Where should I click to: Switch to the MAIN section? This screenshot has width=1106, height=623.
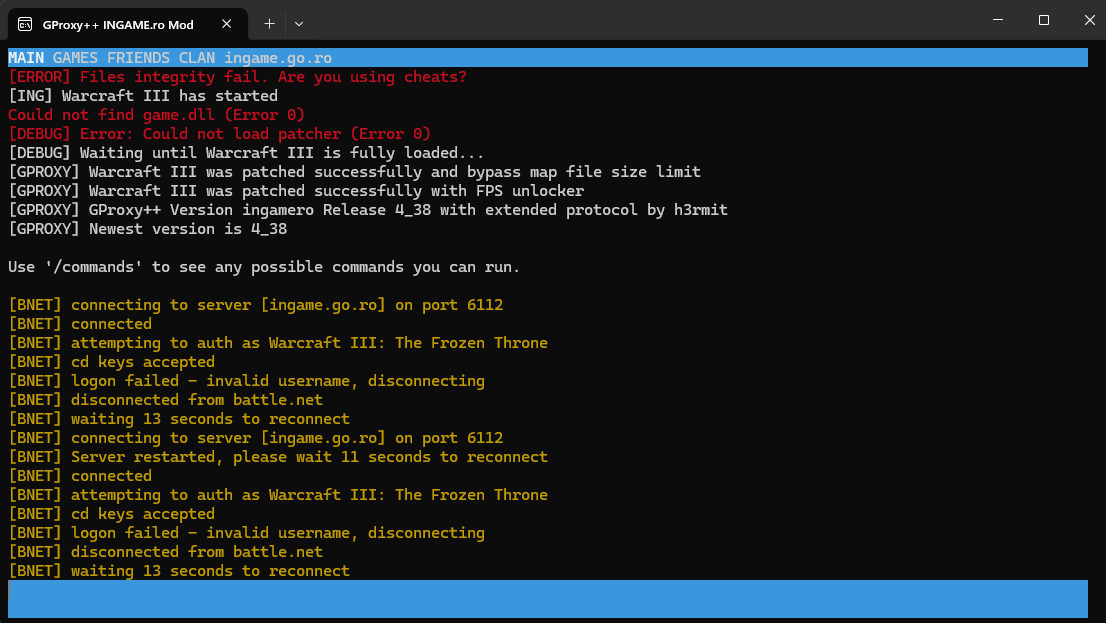pyautogui.click(x=26, y=58)
